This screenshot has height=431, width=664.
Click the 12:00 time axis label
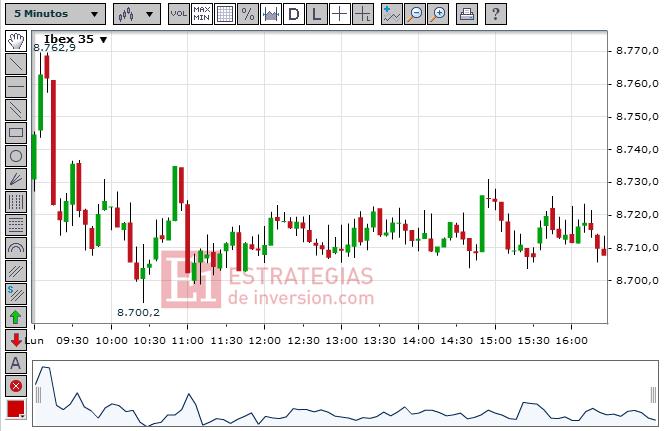tap(265, 341)
